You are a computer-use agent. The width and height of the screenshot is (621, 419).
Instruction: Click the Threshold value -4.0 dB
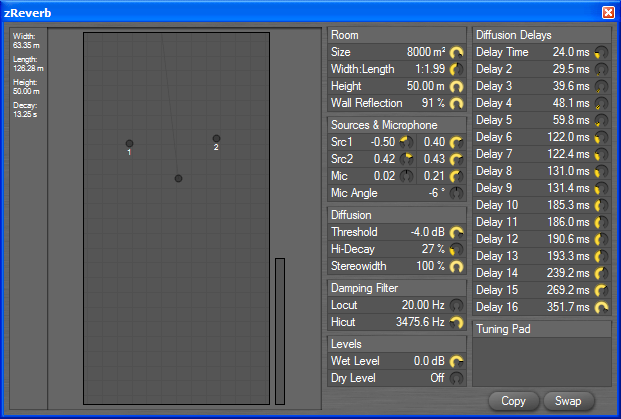point(428,232)
